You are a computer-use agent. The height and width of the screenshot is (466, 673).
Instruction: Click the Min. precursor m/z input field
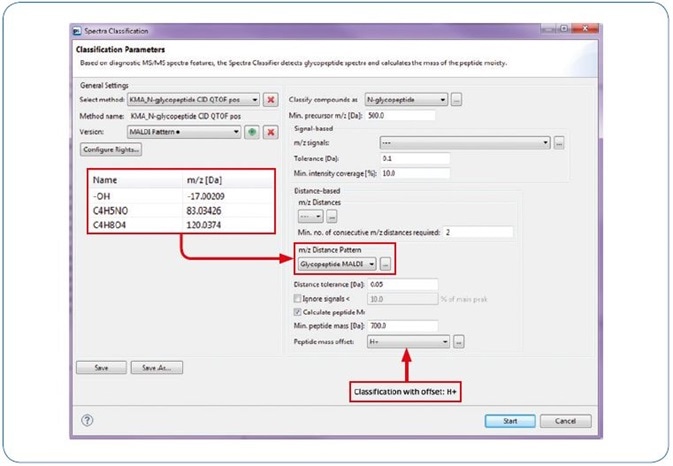400,115
